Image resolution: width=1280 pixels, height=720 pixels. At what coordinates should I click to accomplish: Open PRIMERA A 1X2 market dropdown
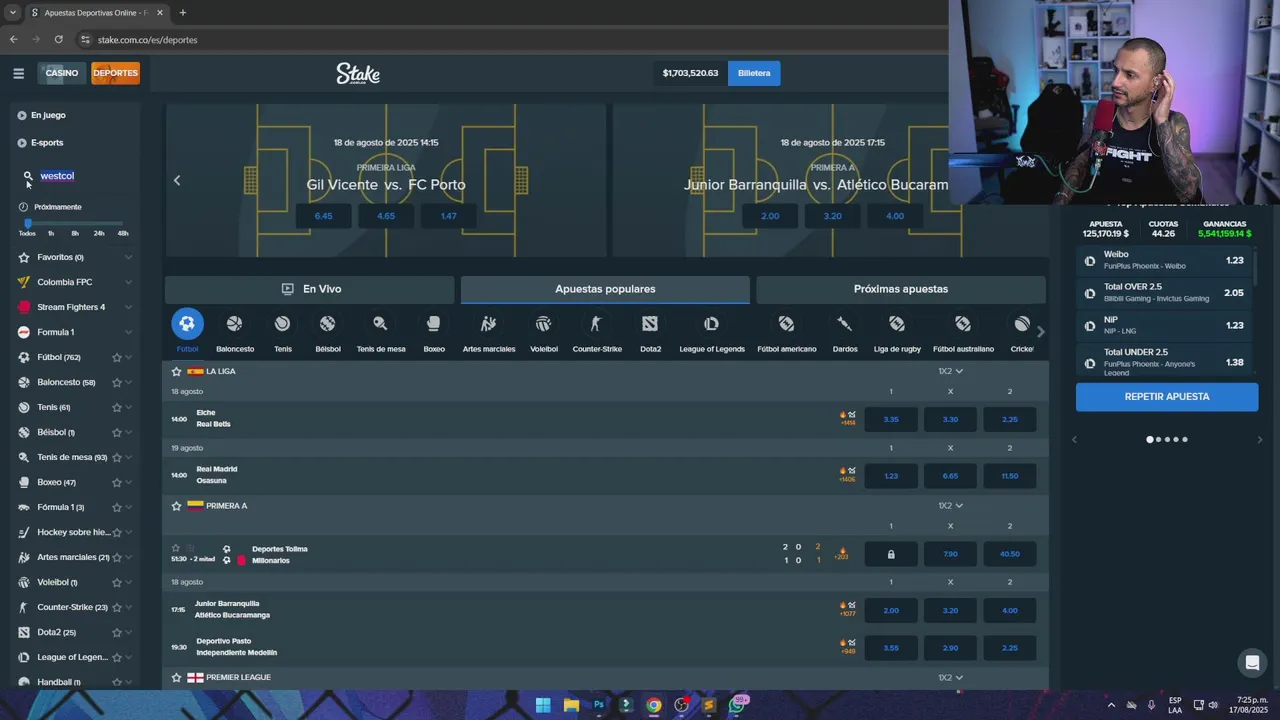(x=950, y=506)
